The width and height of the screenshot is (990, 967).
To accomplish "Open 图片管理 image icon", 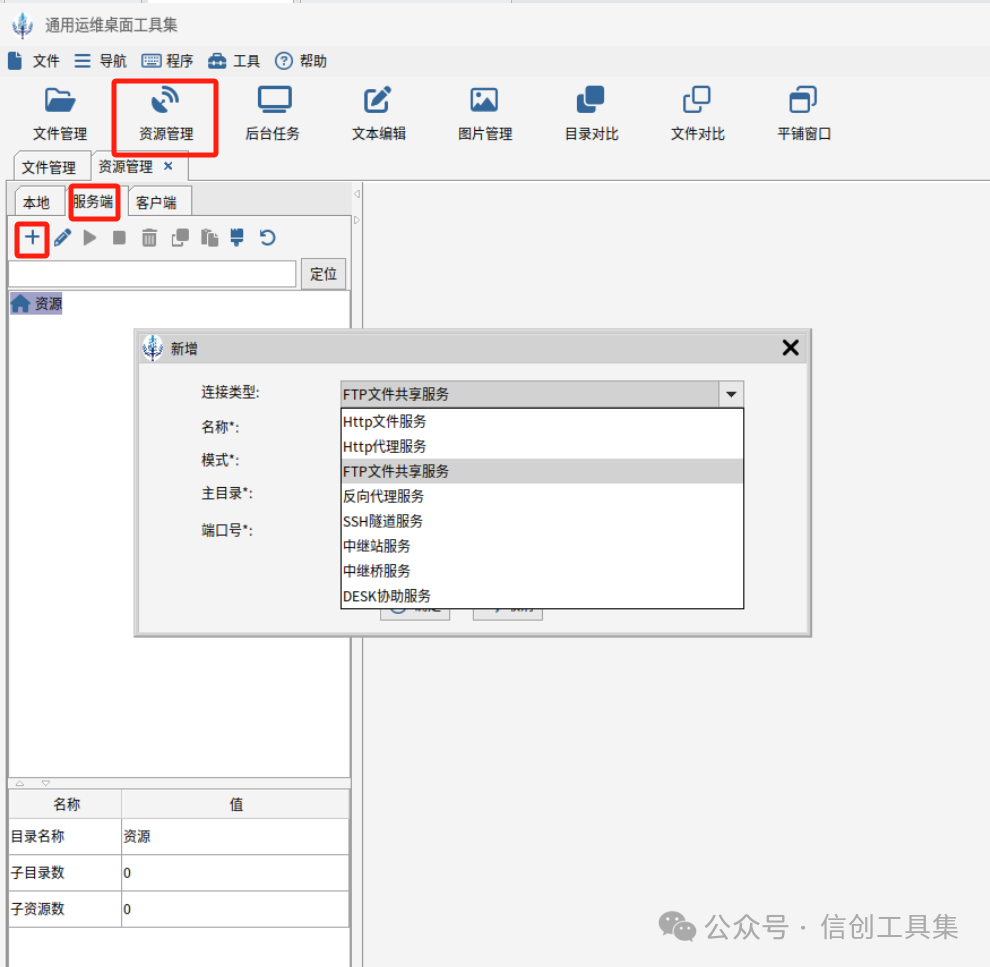I will coord(484,100).
